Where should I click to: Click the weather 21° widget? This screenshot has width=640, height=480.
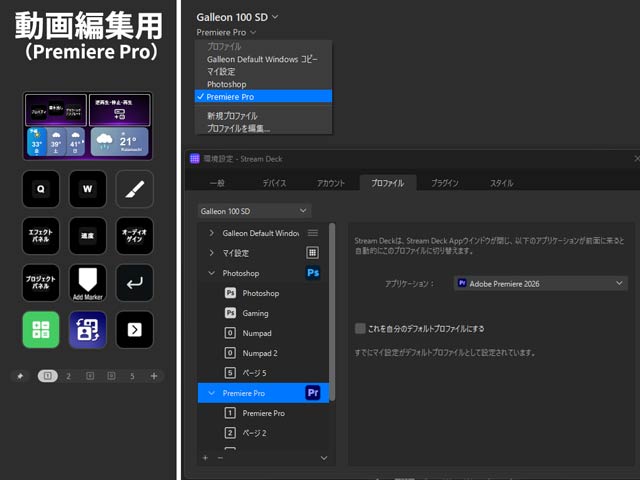click(120, 142)
